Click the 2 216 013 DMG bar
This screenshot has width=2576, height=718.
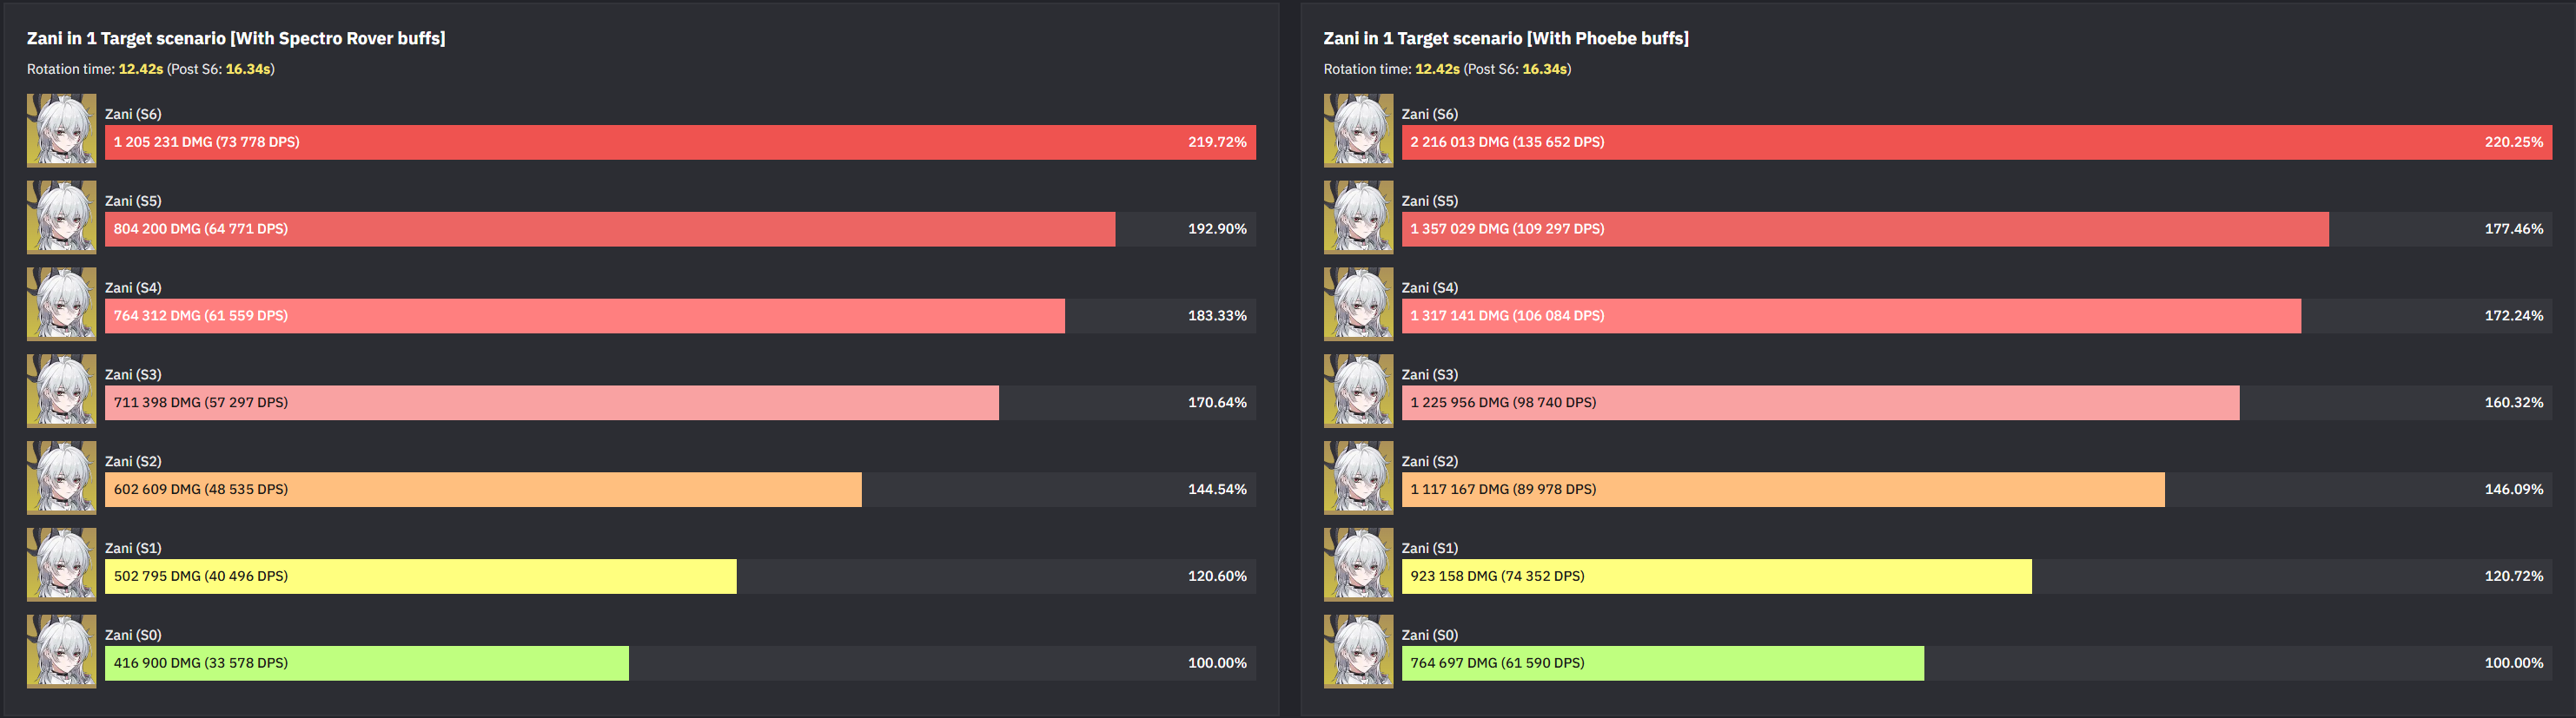(x=1976, y=142)
